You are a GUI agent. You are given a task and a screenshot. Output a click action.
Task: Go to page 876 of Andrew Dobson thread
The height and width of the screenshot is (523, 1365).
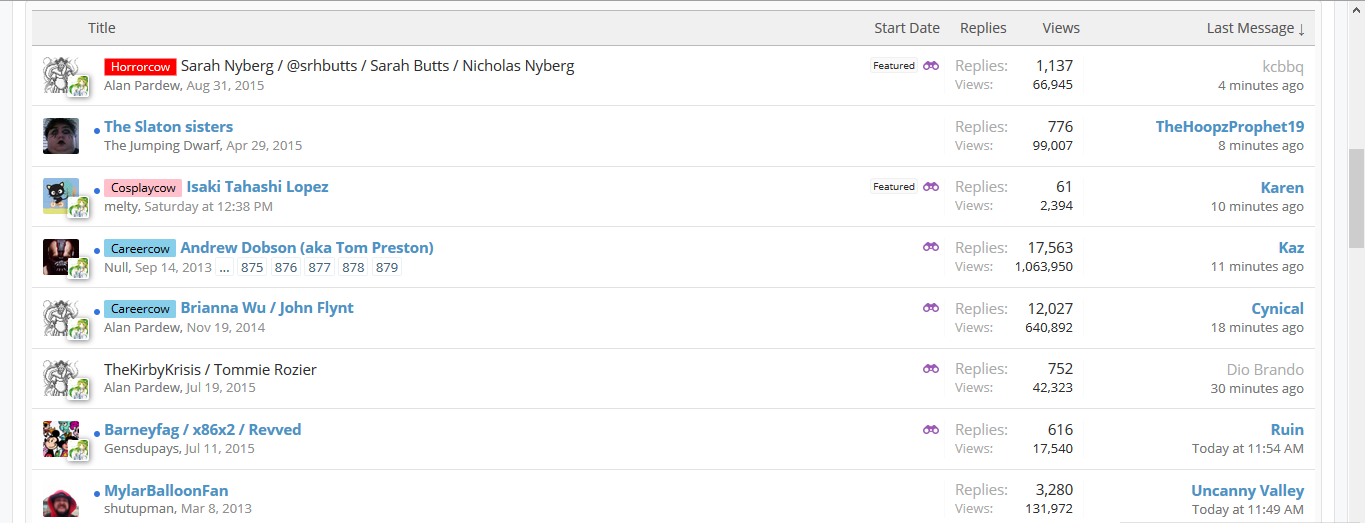coord(286,268)
